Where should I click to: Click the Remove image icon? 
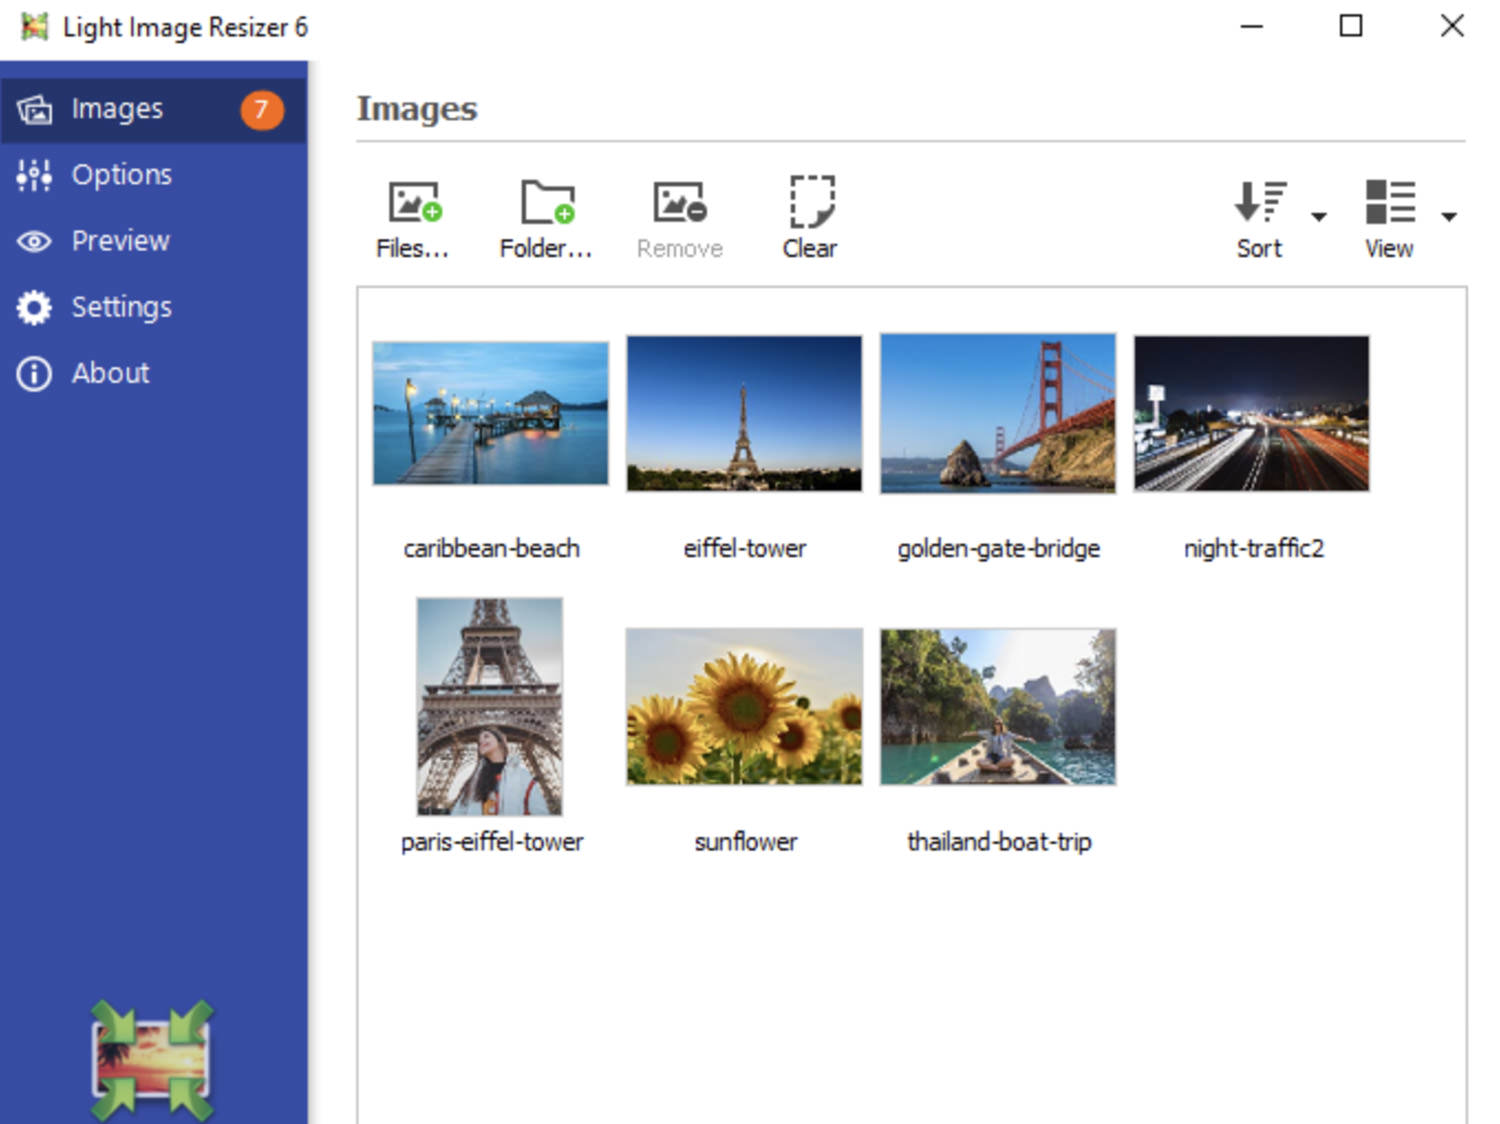[x=680, y=202]
